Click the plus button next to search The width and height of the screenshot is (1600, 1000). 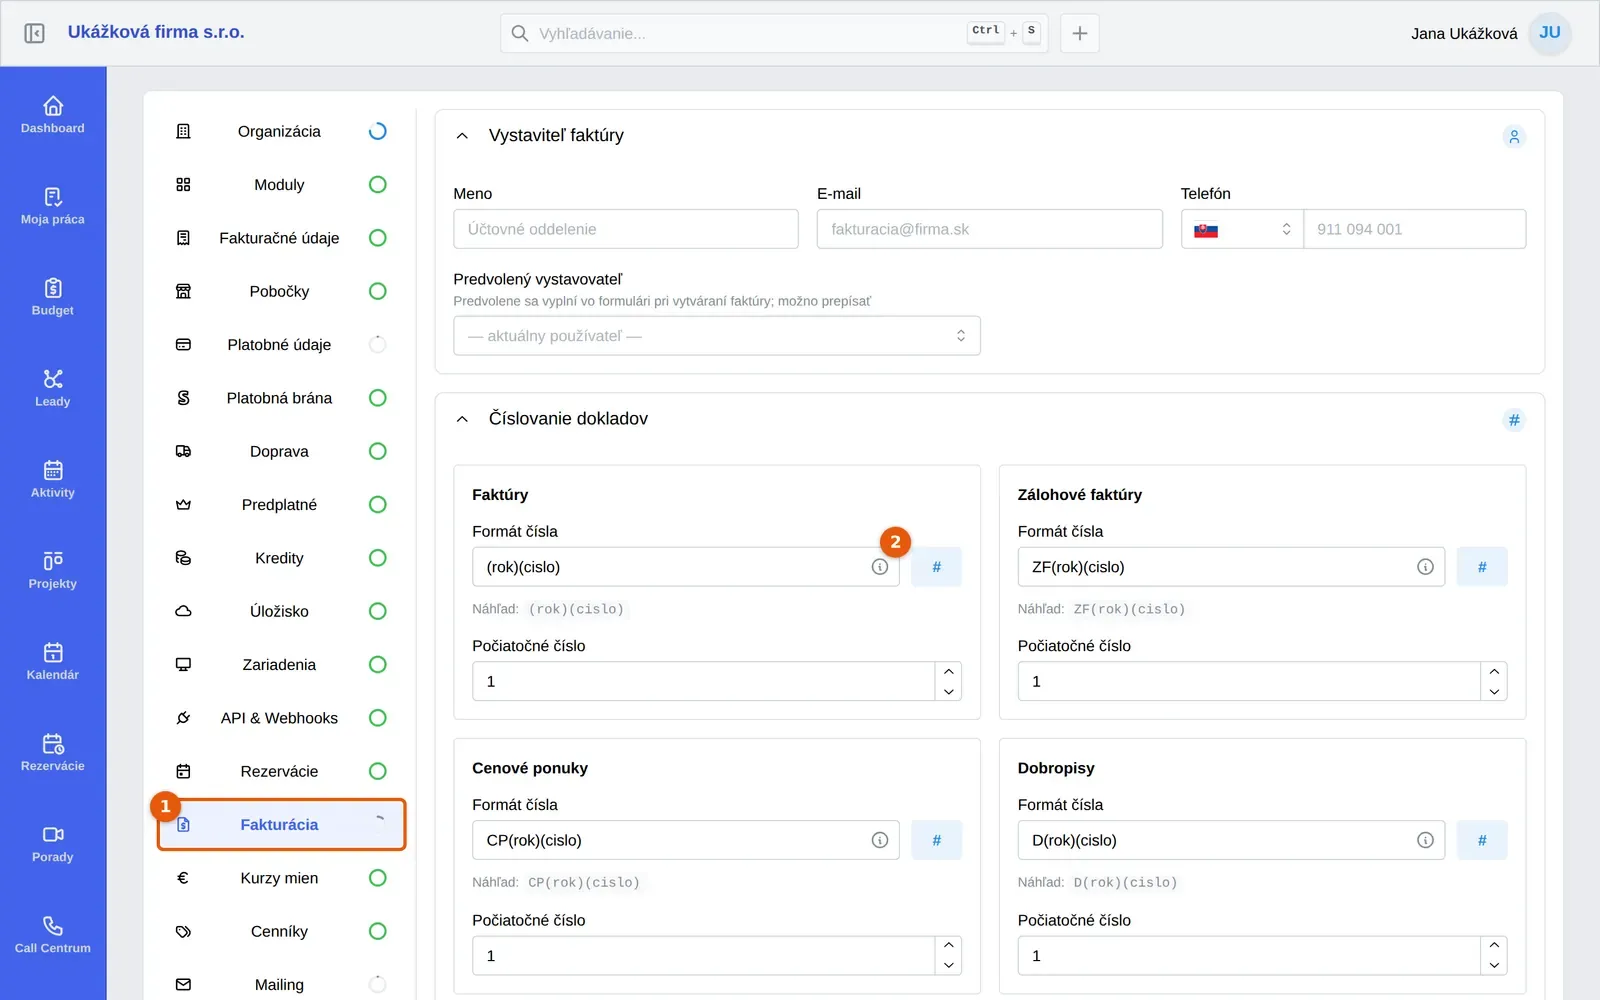1080,33
